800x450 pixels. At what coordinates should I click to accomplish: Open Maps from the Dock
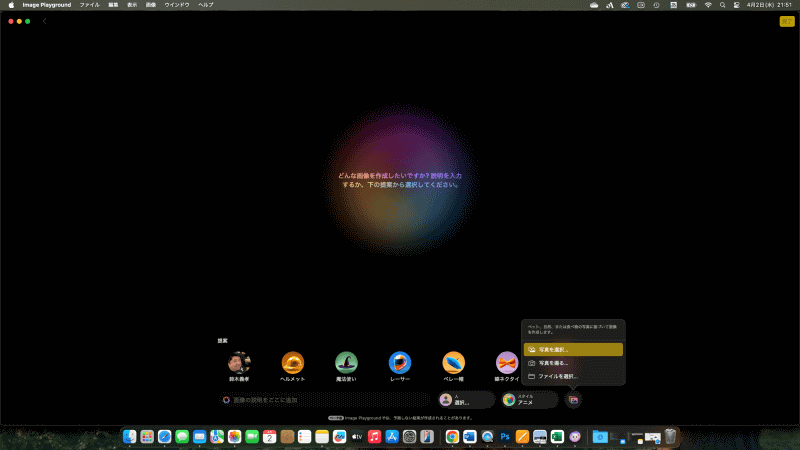pyautogui.click(x=217, y=437)
